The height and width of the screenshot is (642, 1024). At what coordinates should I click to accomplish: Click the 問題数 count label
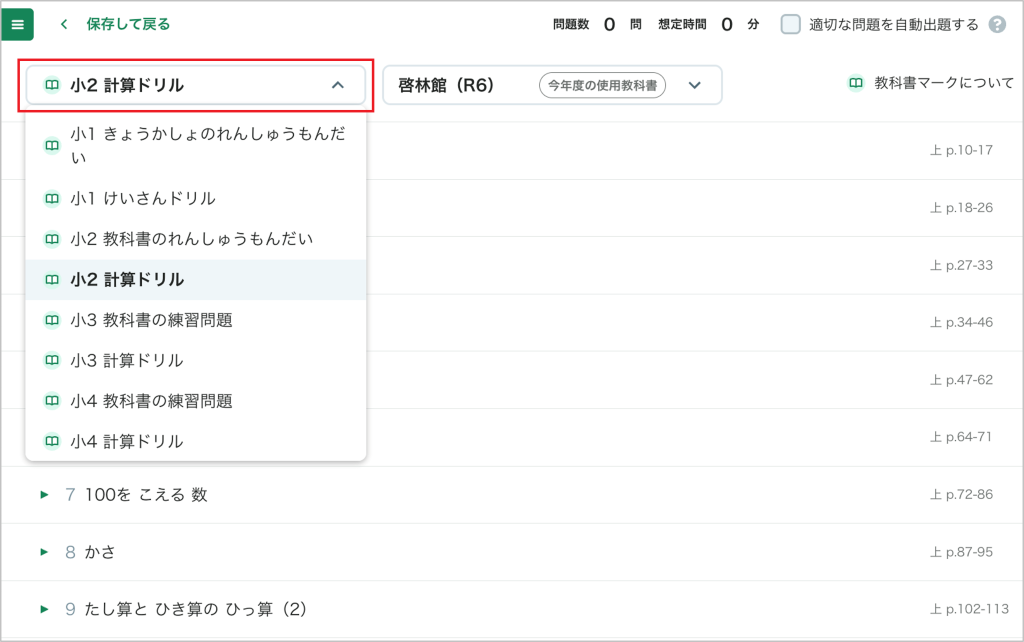(x=571, y=25)
